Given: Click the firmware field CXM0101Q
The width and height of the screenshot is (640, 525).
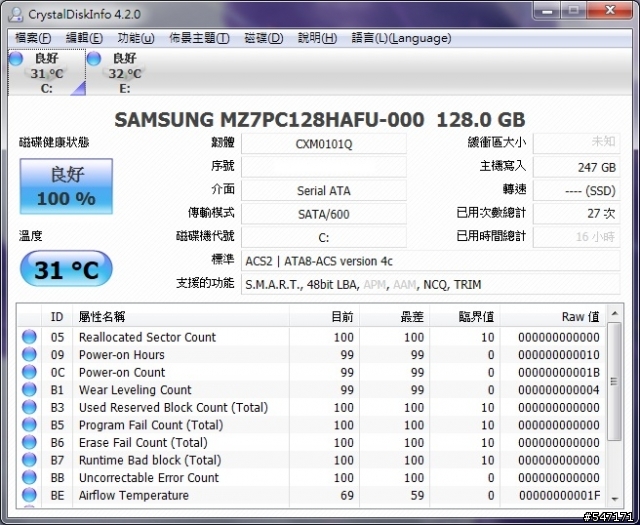Looking at the screenshot, I should pyautogui.click(x=324, y=144).
